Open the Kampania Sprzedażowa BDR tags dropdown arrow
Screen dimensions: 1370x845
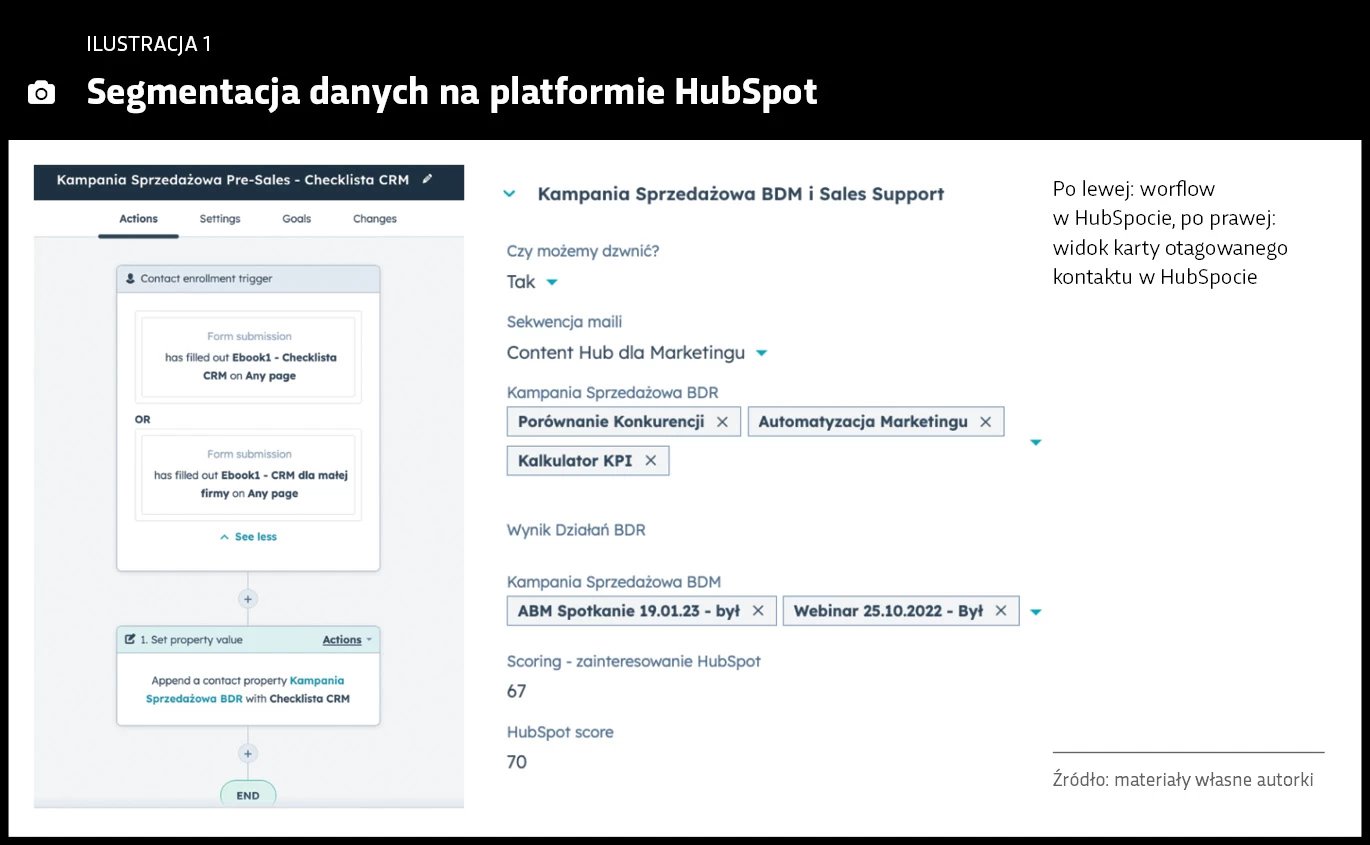click(x=1036, y=442)
